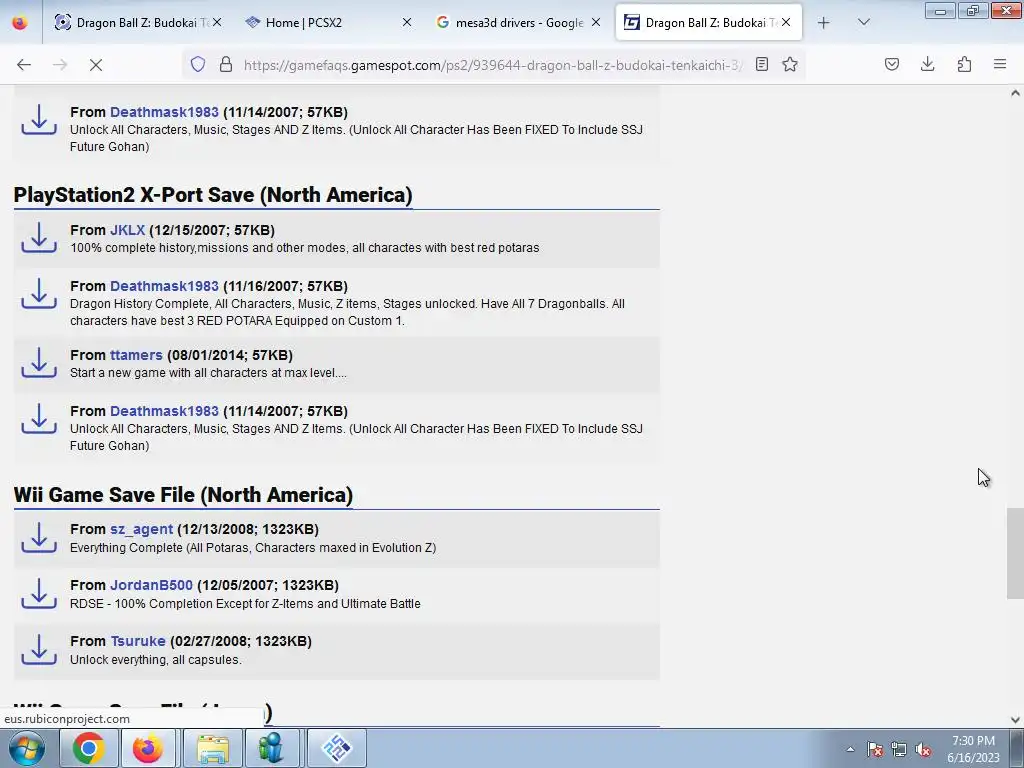
Task: Open Firefox extensions menu
Action: coord(964,64)
